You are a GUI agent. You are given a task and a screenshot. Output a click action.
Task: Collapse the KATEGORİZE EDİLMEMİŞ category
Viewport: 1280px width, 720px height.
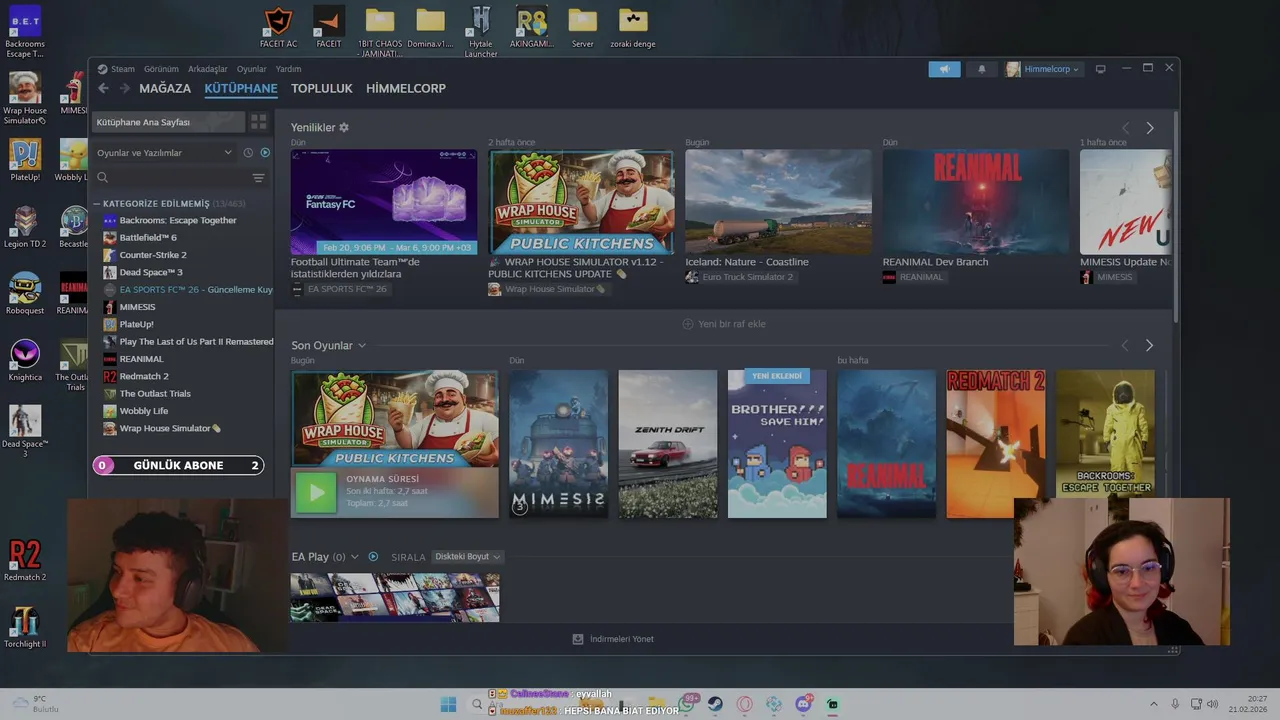tap(97, 203)
